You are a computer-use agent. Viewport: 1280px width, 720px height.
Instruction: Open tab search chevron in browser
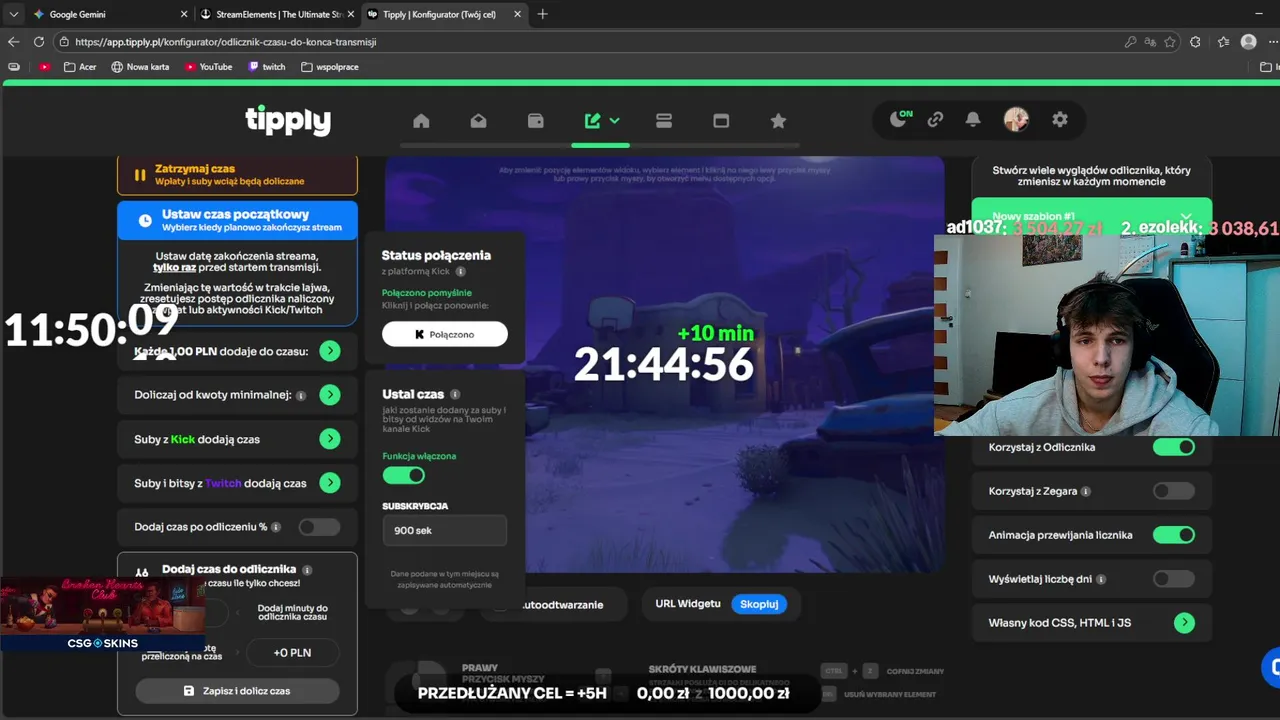(14, 14)
